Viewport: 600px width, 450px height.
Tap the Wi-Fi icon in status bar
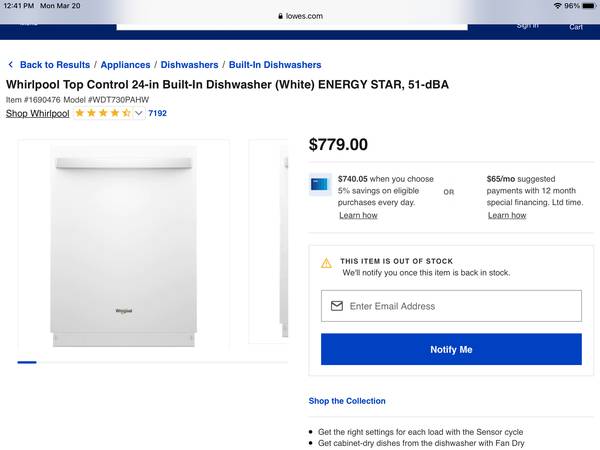click(x=557, y=6)
